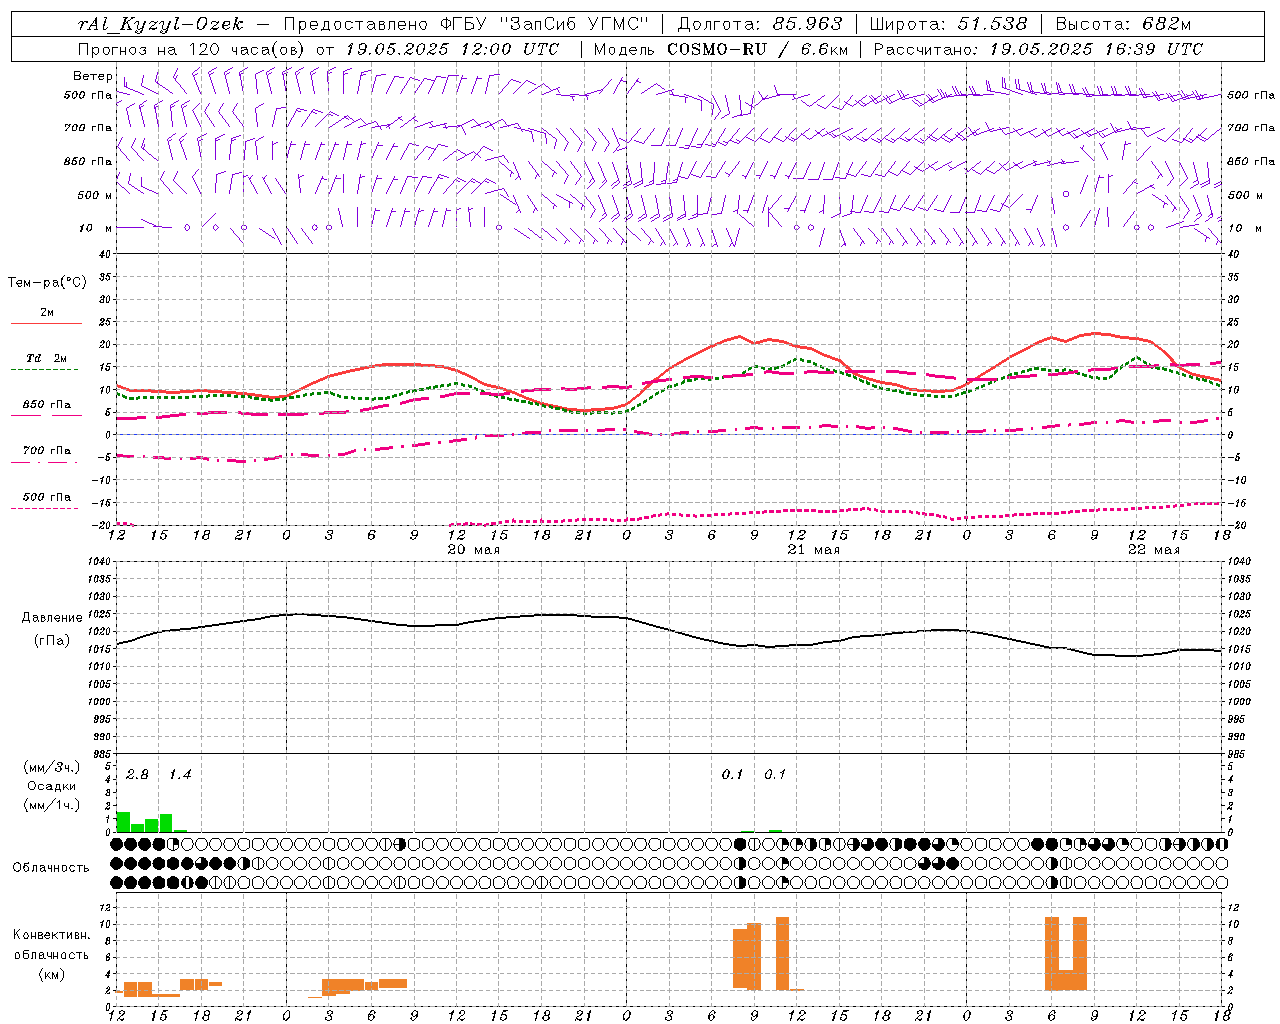The height and width of the screenshot is (1024, 1280).
Task: Click the (мм/3ч.) precipitation unit label
Action: coord(52,767)
